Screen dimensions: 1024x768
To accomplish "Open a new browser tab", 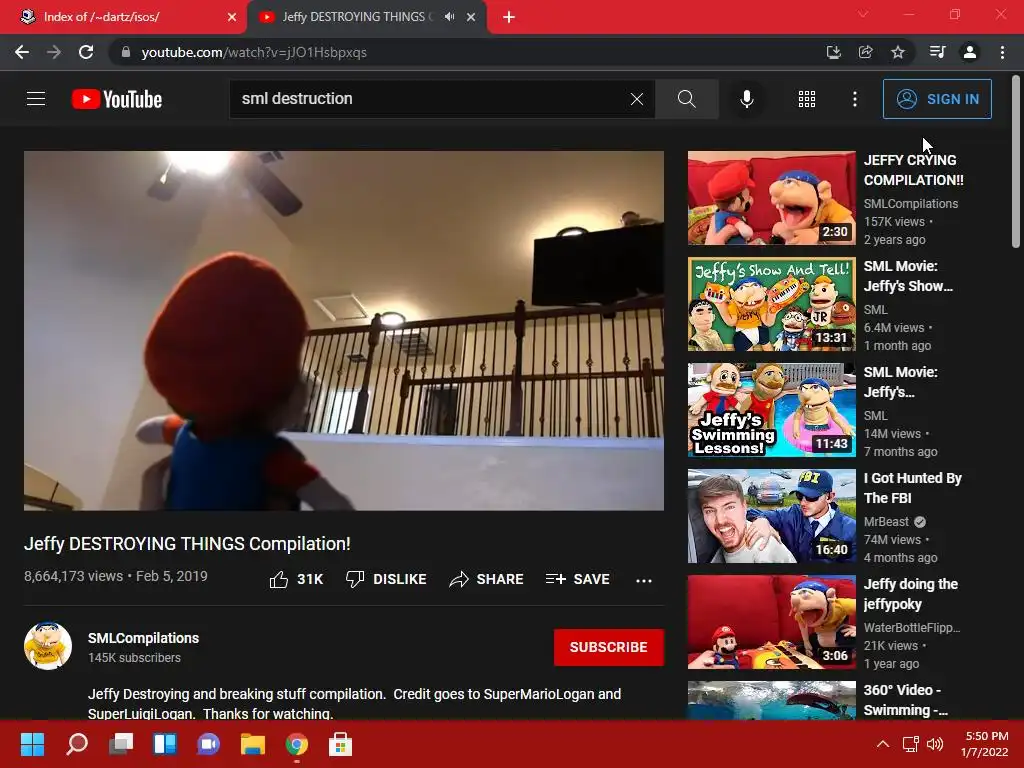I will 509,17.
